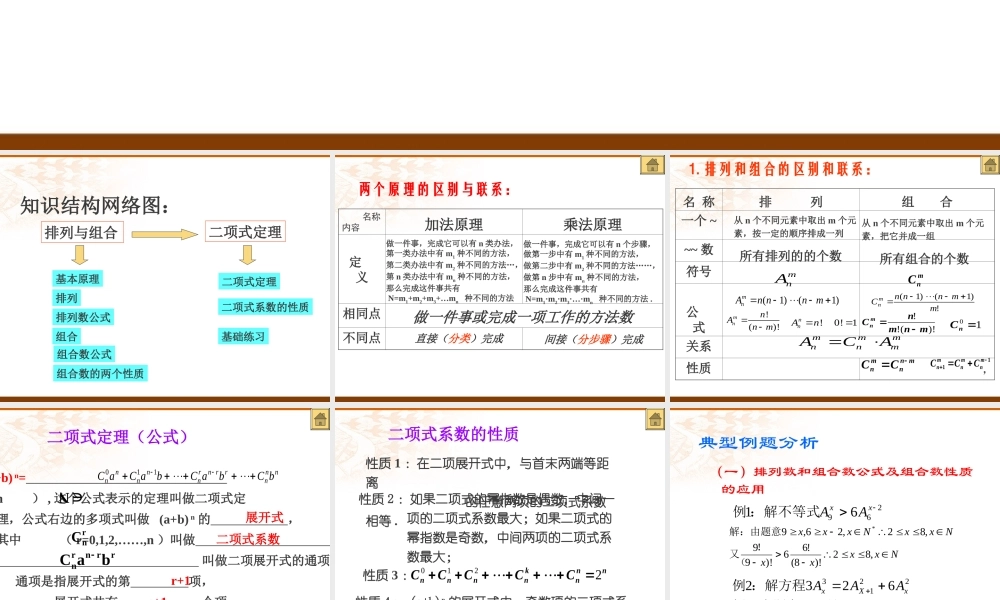Select the 典型例题分析 title
1000x600 pixels.
[x=758, y=443]
